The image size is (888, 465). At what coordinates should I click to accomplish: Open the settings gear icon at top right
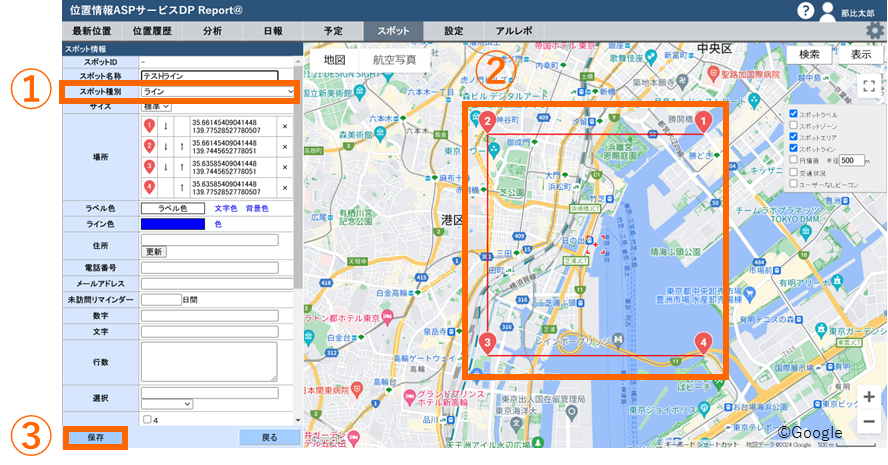click(x=876, y=31)
